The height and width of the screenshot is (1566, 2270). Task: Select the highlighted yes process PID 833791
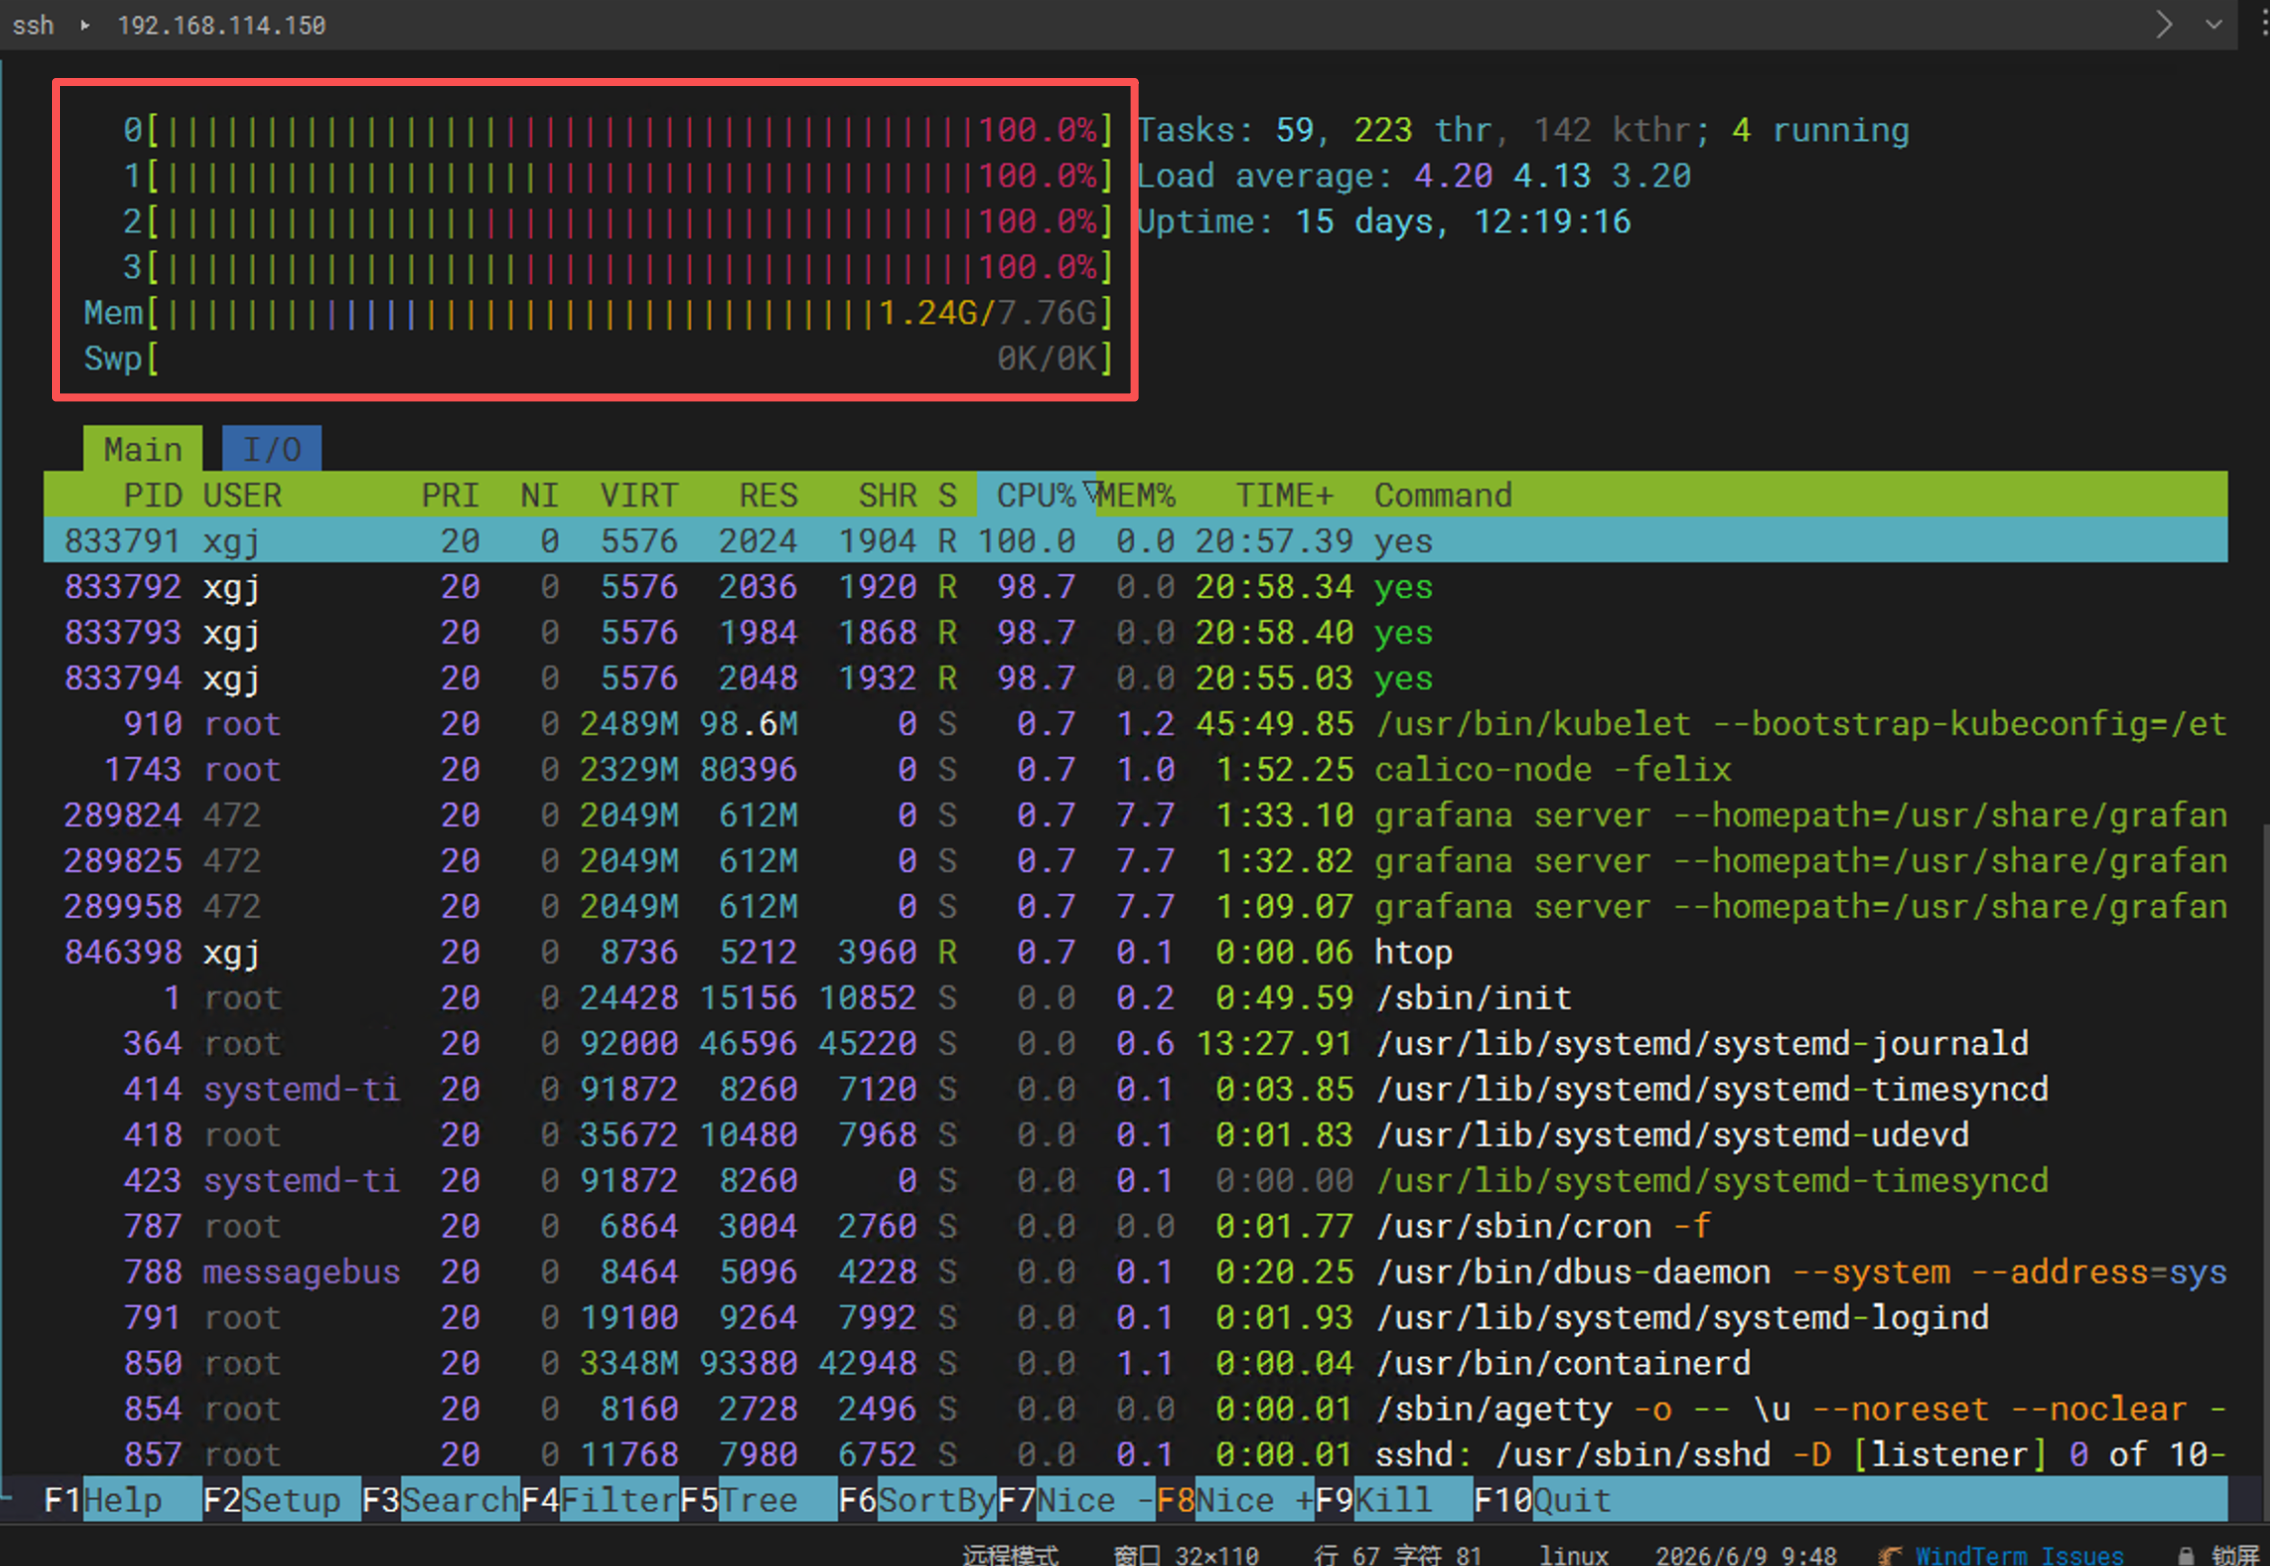pyautogui.click(x=1135, y=541)
